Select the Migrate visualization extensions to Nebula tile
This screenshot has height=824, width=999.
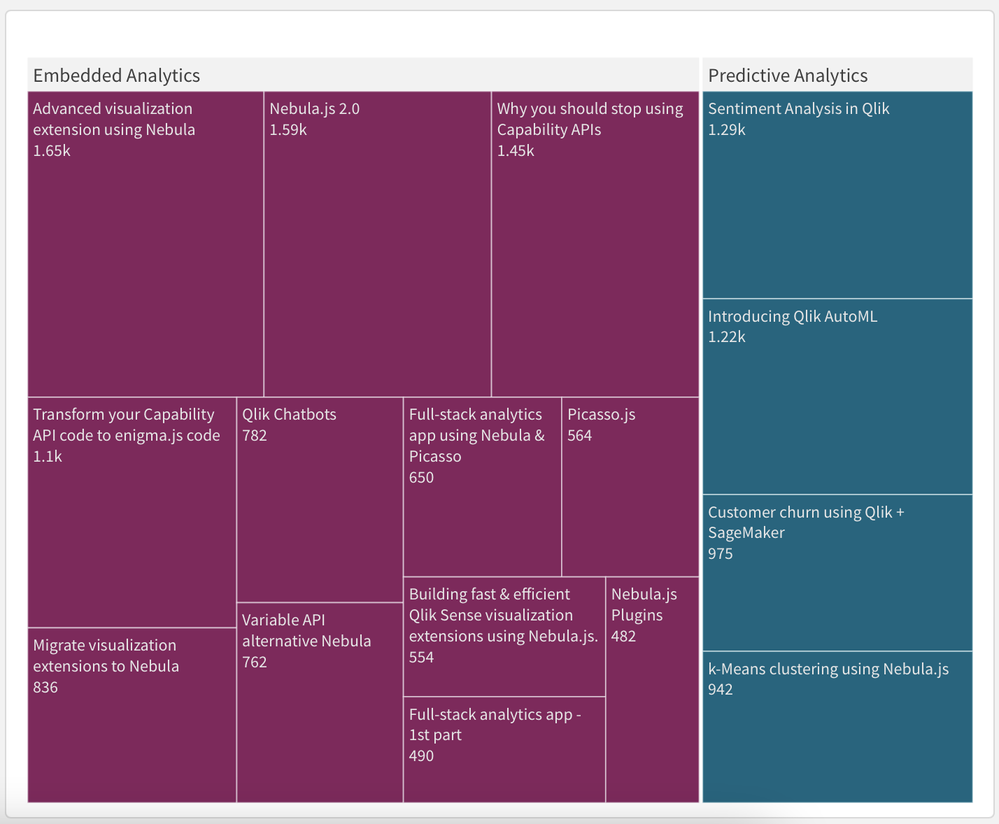(x=132, y=715)
